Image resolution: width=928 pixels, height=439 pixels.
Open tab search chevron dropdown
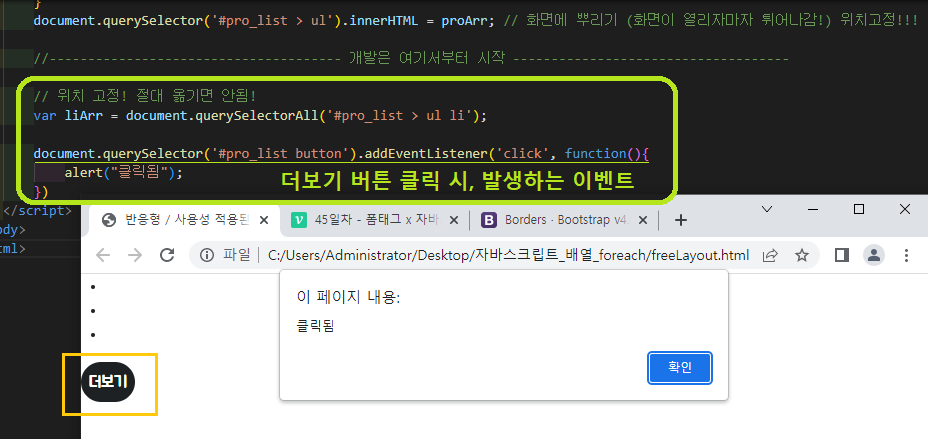[767, 209]
